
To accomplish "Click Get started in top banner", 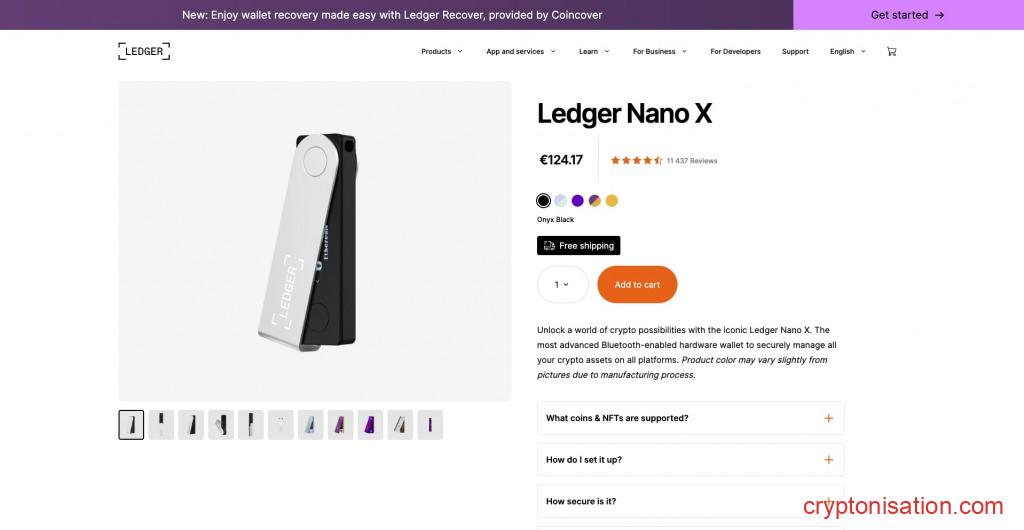I will 907,15.
